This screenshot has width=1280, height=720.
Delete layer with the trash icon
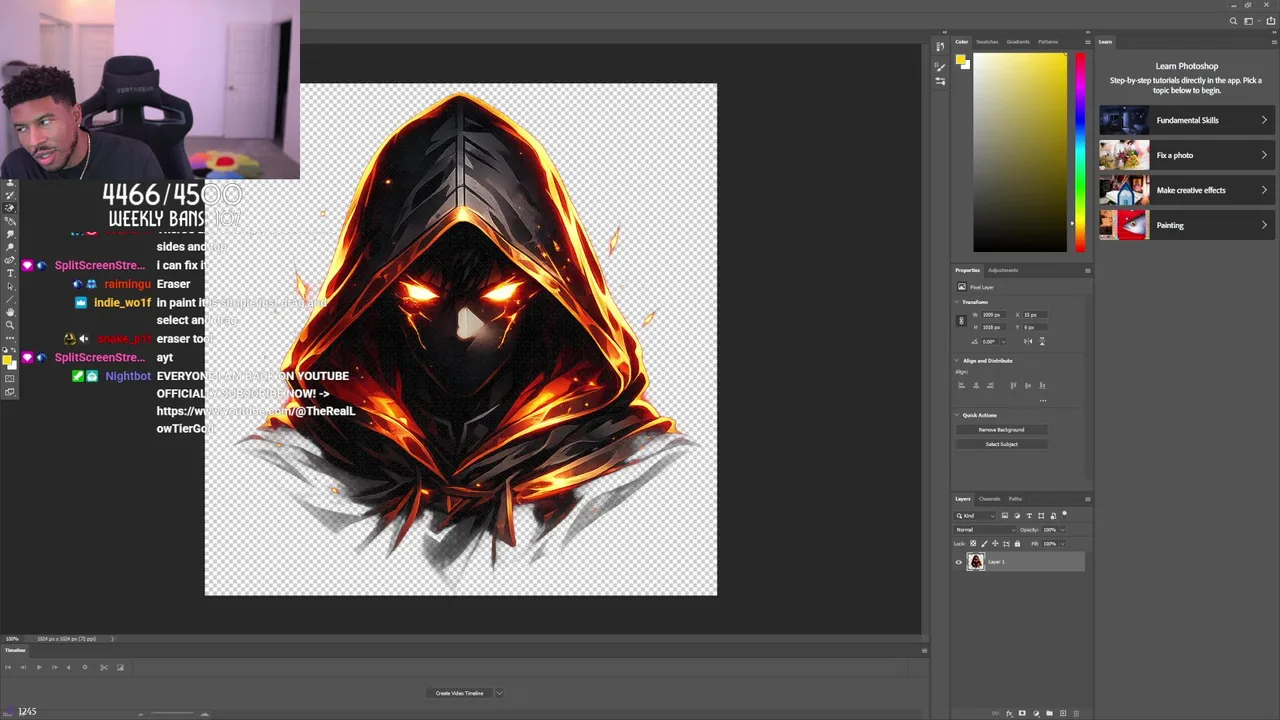pyautogui.click(x=1076, y=713)
